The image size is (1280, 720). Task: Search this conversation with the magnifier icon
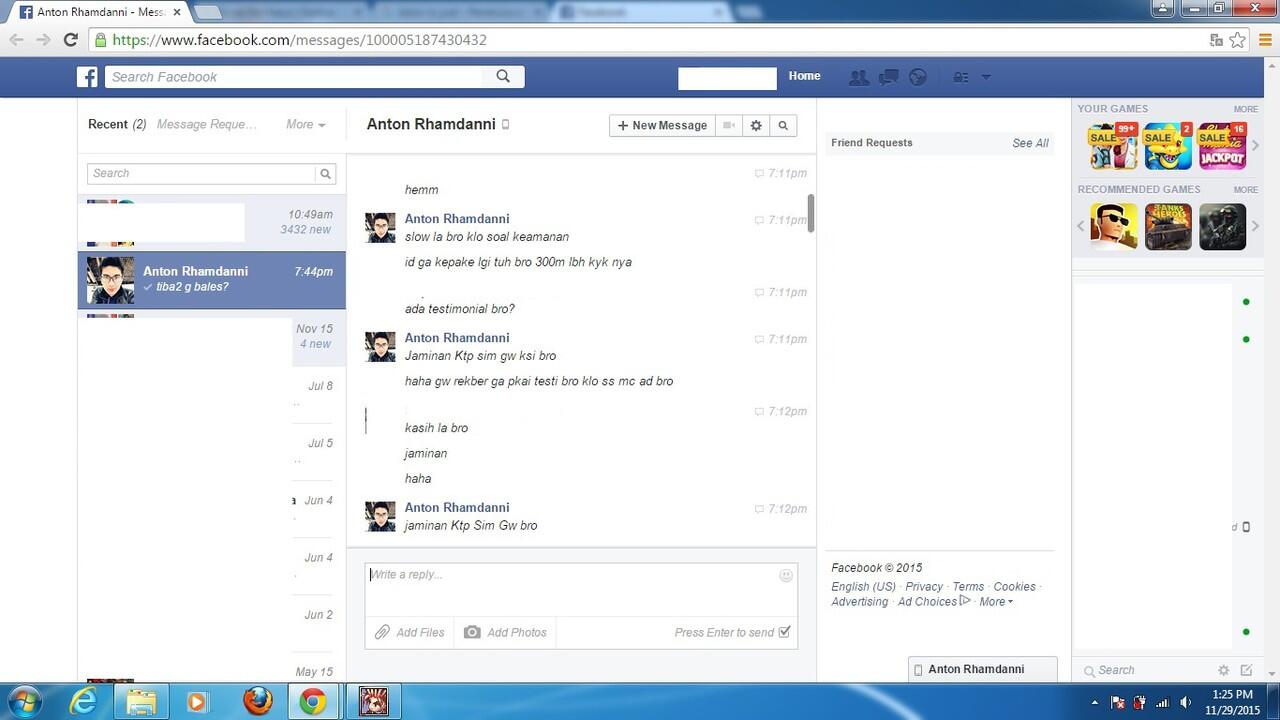pos(783,125)
